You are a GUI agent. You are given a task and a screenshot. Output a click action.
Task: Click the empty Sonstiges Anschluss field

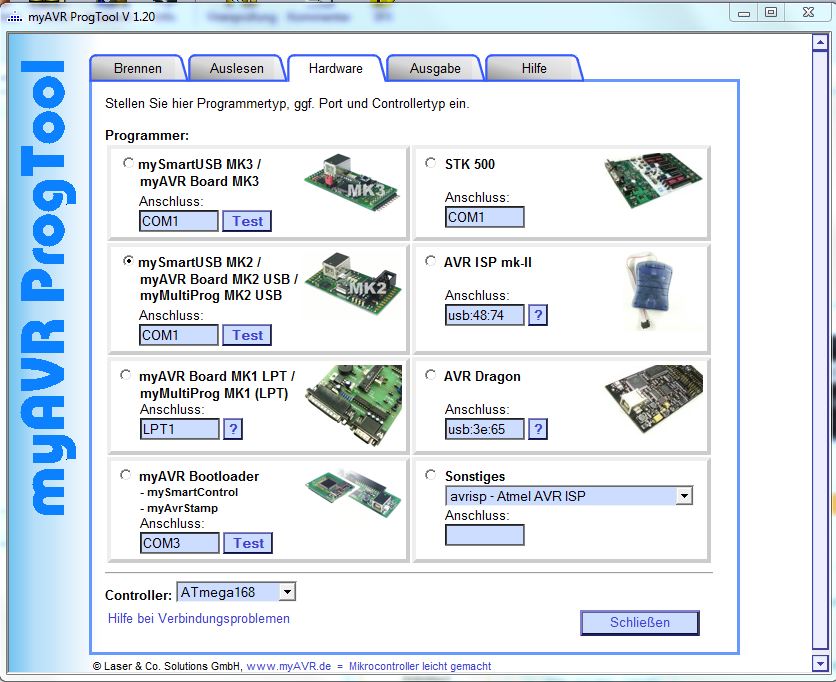pyautogui.click(x=485, y=535)
